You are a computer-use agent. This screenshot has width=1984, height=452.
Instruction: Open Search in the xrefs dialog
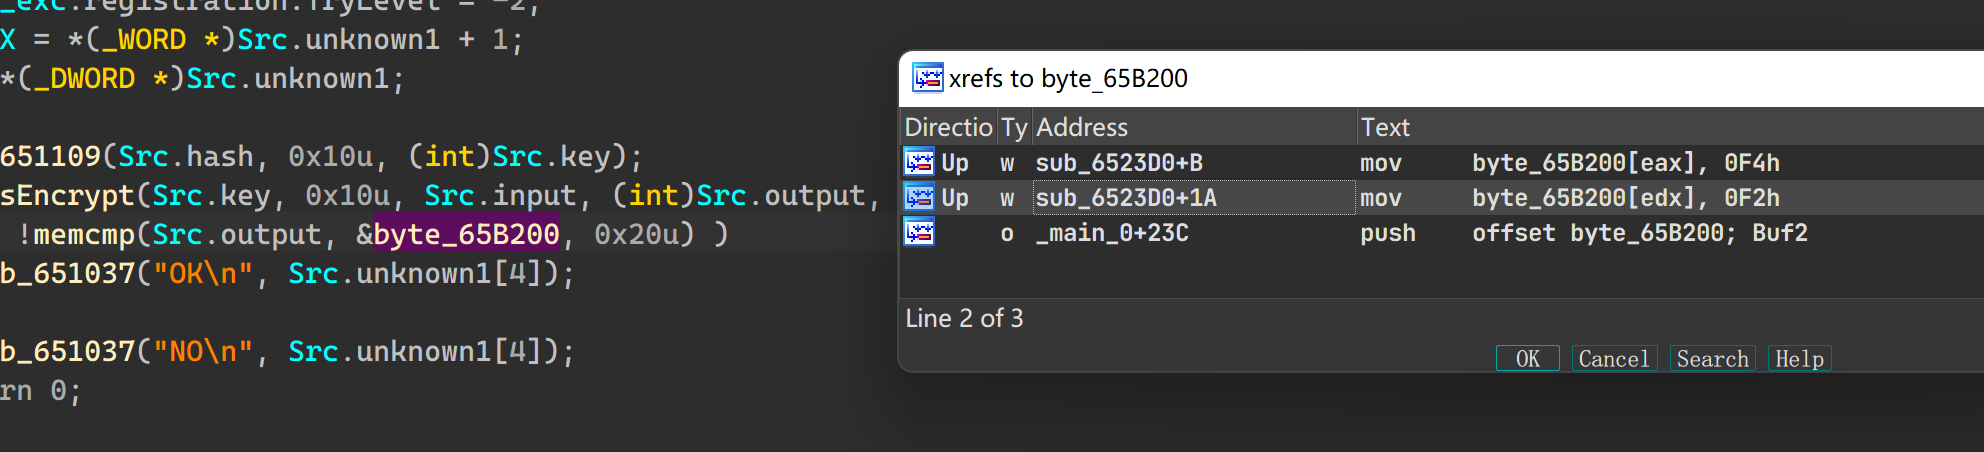pyautogui.click(x=1712, y=359)
